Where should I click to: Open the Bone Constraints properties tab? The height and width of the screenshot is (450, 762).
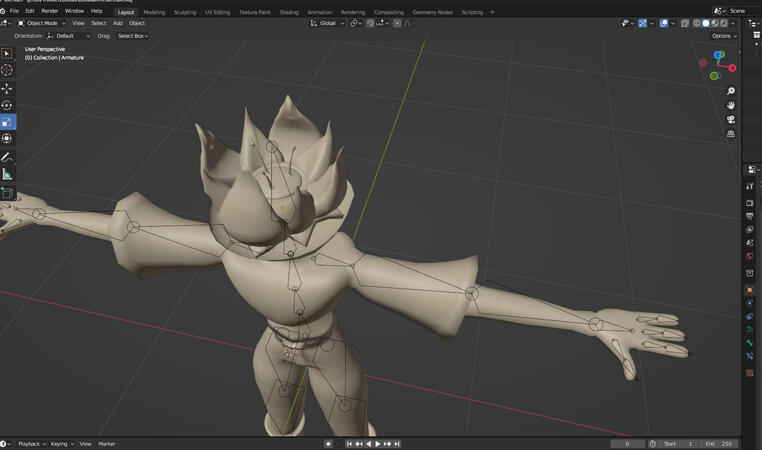[750, 356]
